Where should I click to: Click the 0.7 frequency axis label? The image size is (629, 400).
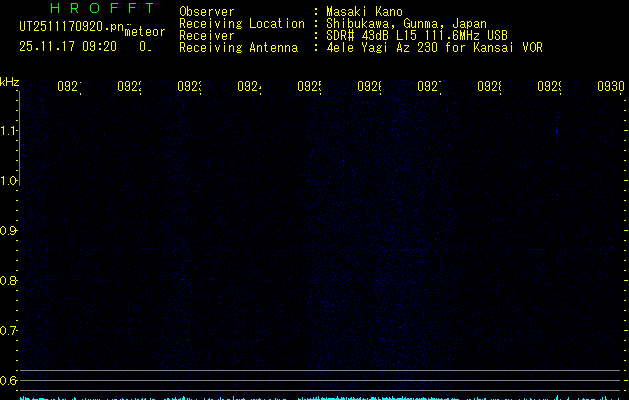coord(8,331)
